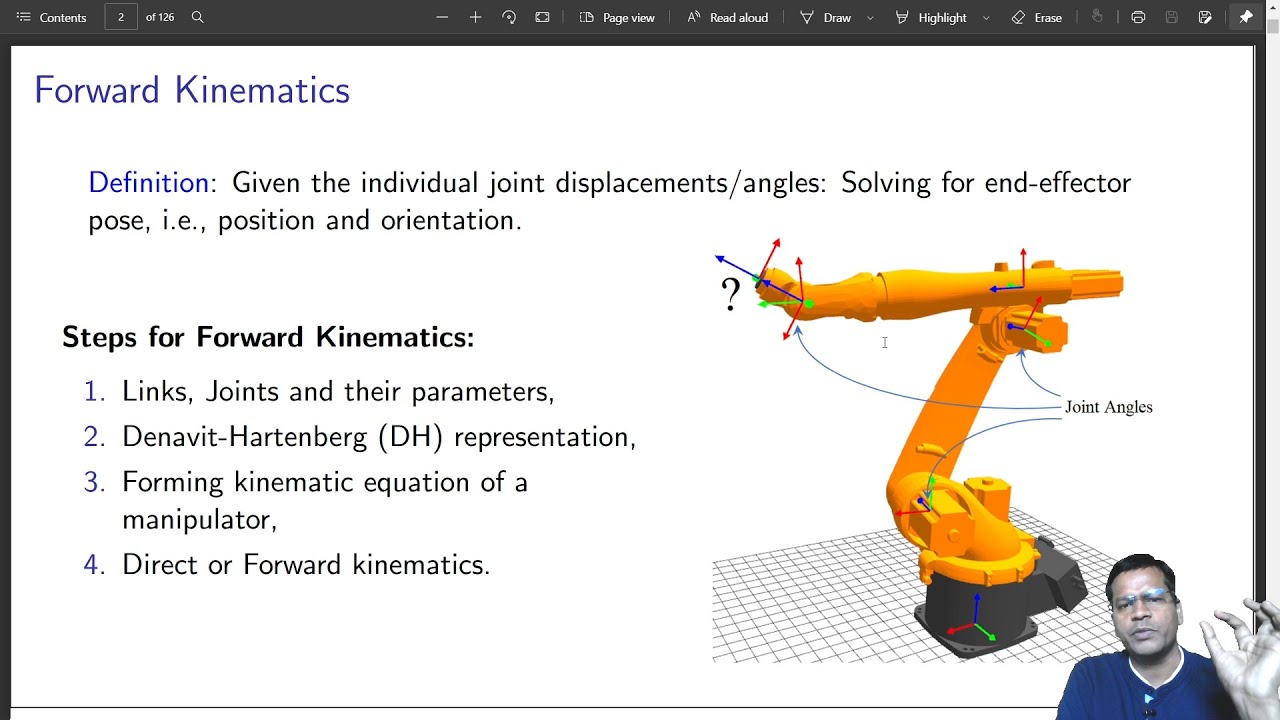
Task: Click the 'of 126' page count text
Action: tap(160, 17)
